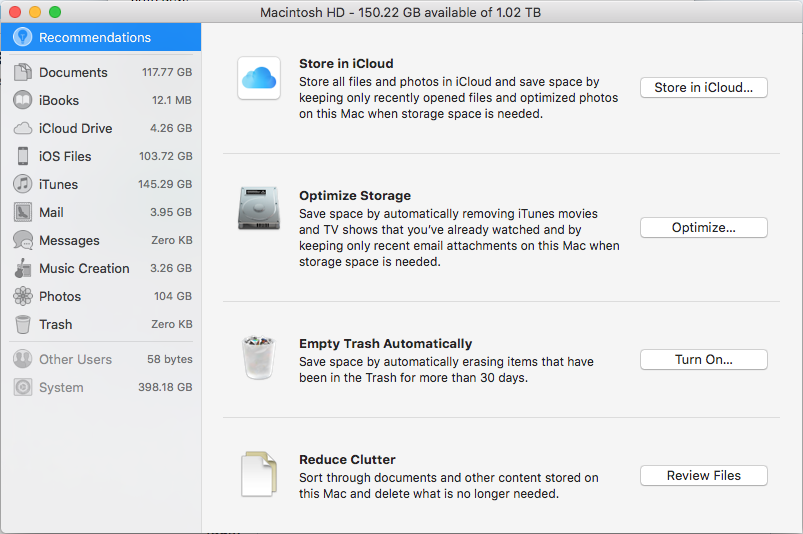The height and width of the screenshot is (534, 803).
Task: Select the Trash label in the sidebar
Action: pos(55,325)
